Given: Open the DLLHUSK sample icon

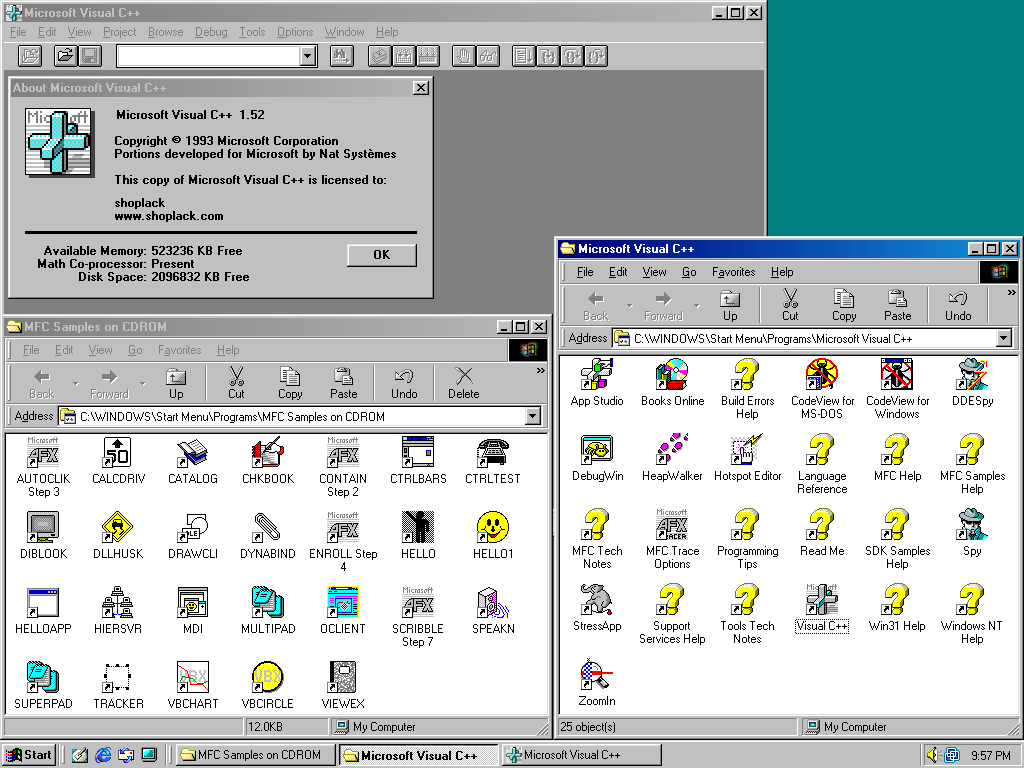Looking at the screenshot, I should (118, 526).
